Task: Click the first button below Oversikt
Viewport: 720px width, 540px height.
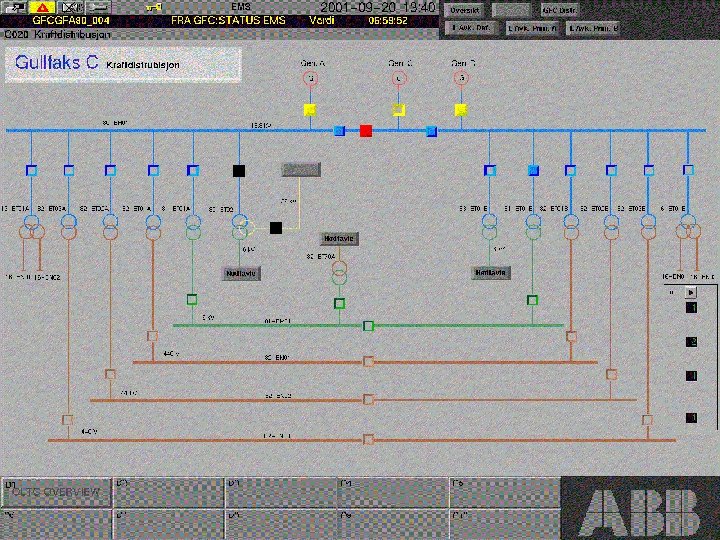Action: pyautogui.click(x=471, y=28)
